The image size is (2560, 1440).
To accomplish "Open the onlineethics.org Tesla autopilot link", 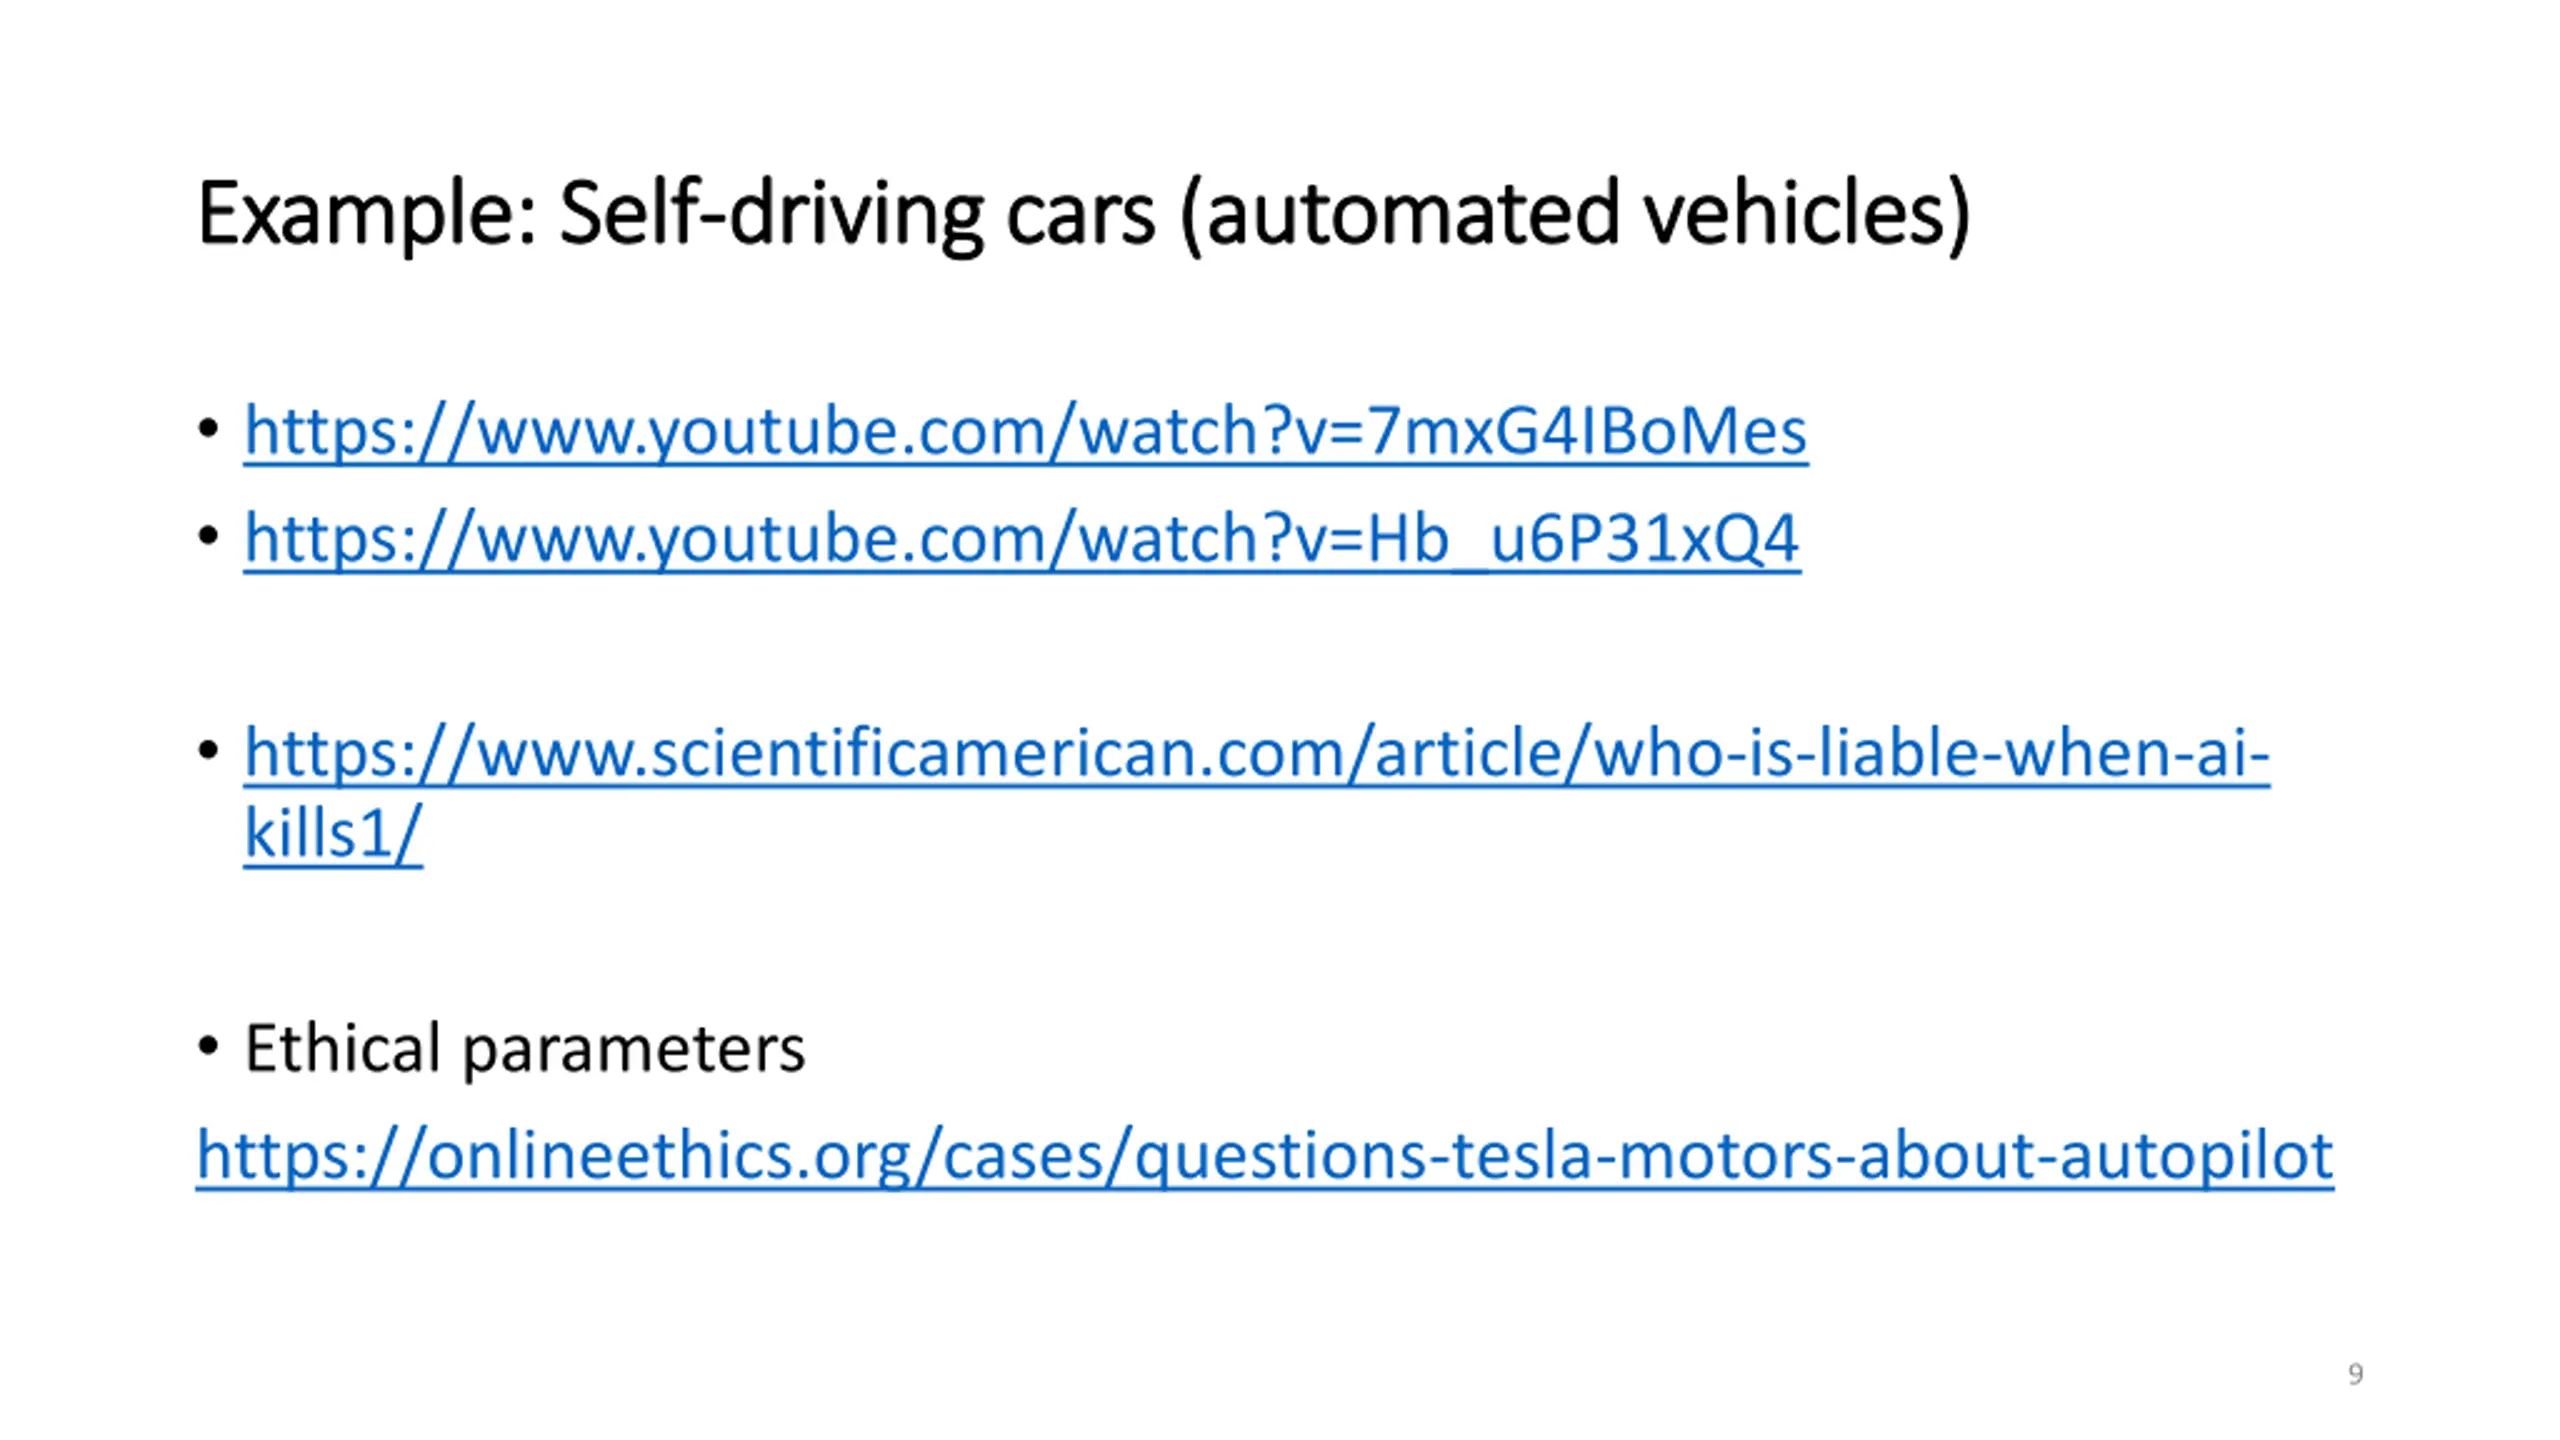I will pos(1265,1157).
